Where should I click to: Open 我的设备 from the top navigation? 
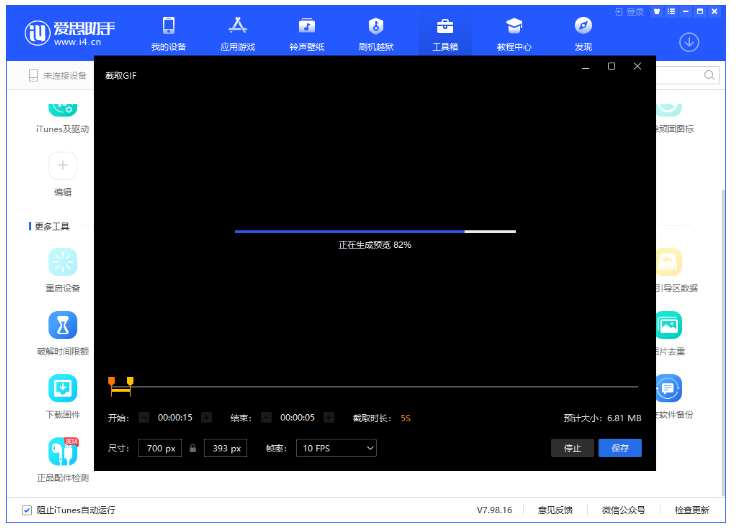pyautogui.click(x=168, y=33)
